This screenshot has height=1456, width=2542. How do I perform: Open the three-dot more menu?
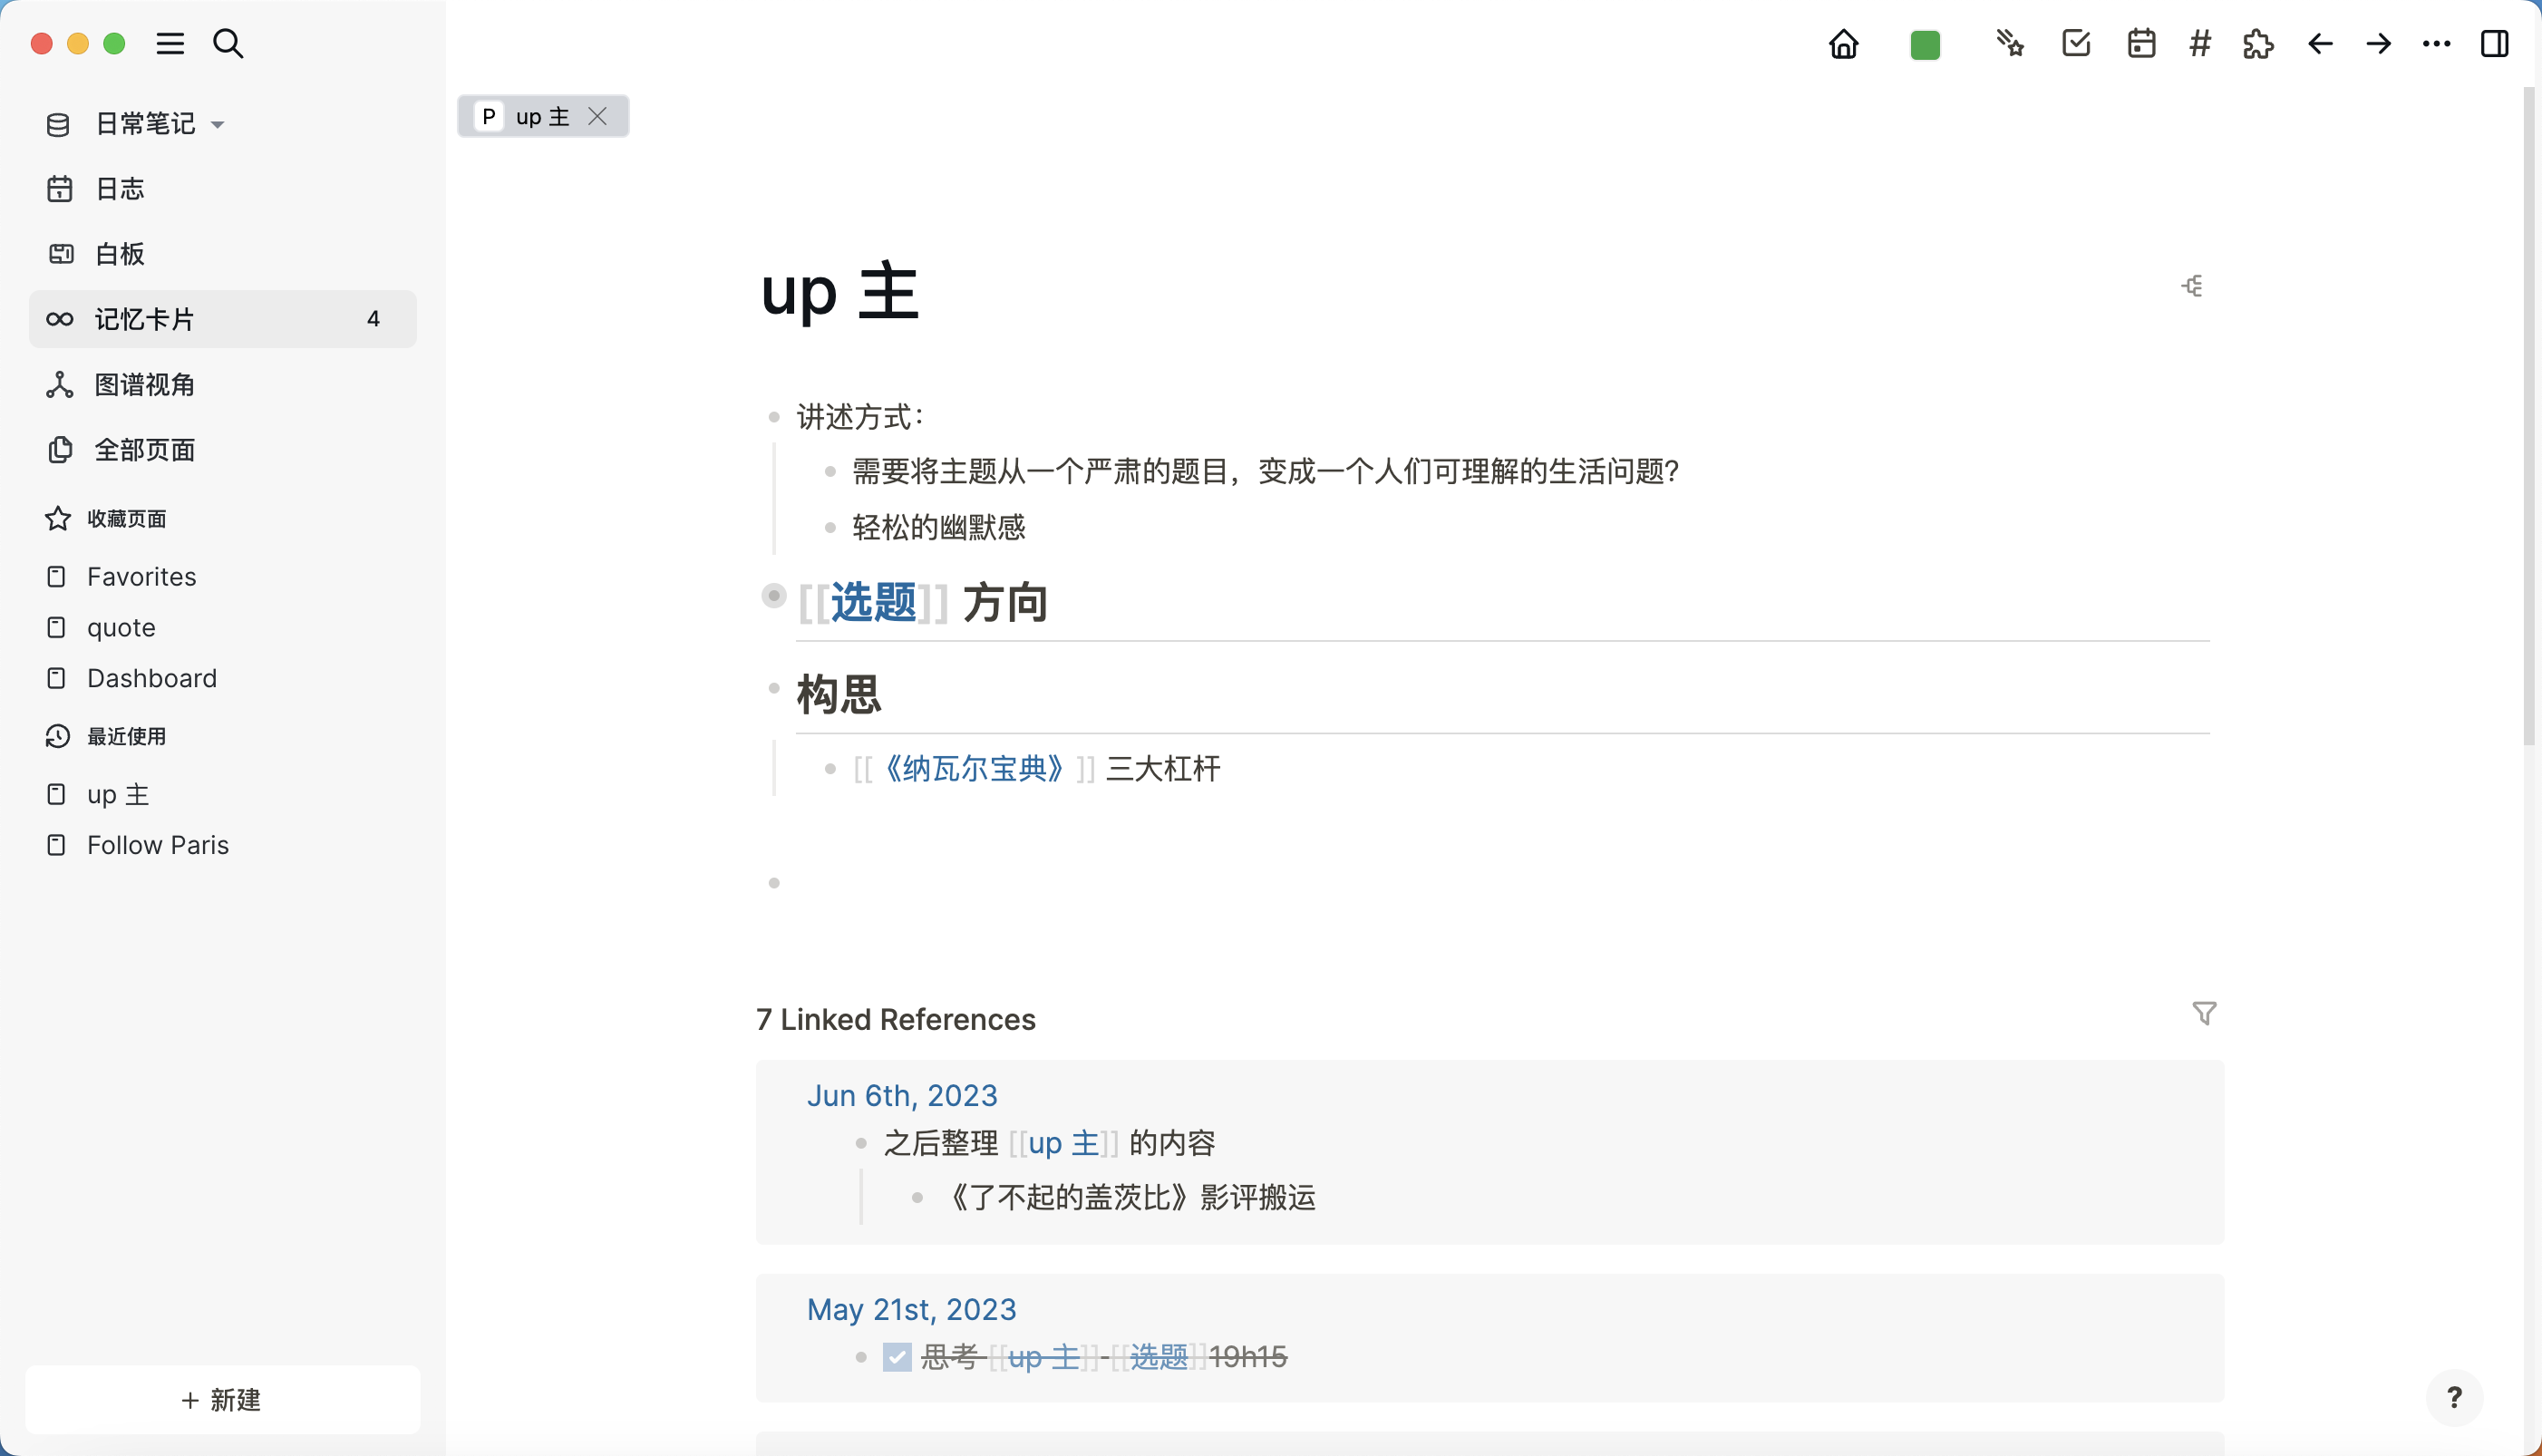pyautogui.click(x=2436, y=44)
